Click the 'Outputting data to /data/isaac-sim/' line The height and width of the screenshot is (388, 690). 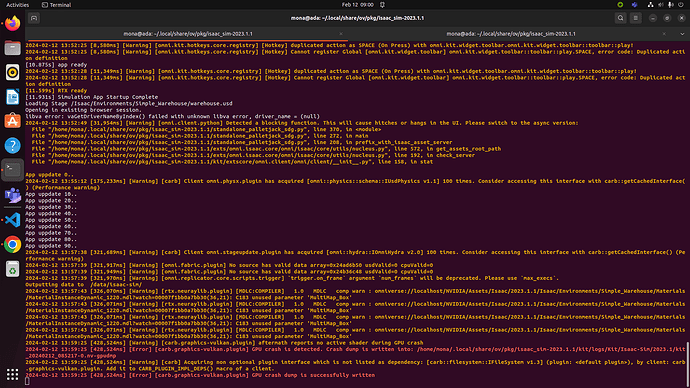pos(84,285)
